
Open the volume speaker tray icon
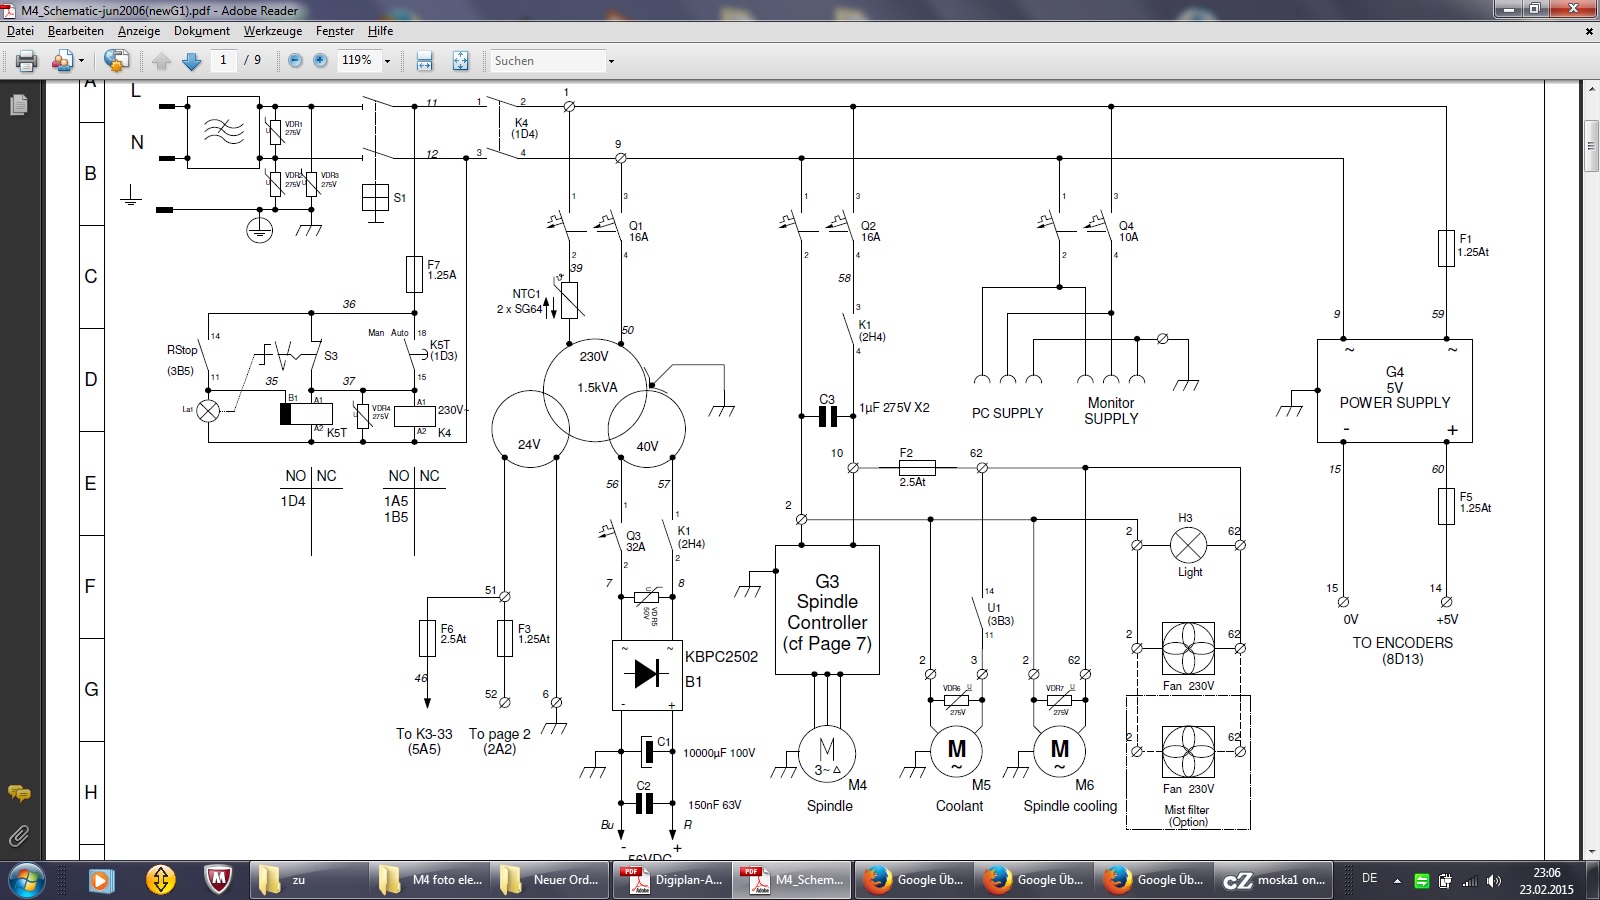[1494, 881]
